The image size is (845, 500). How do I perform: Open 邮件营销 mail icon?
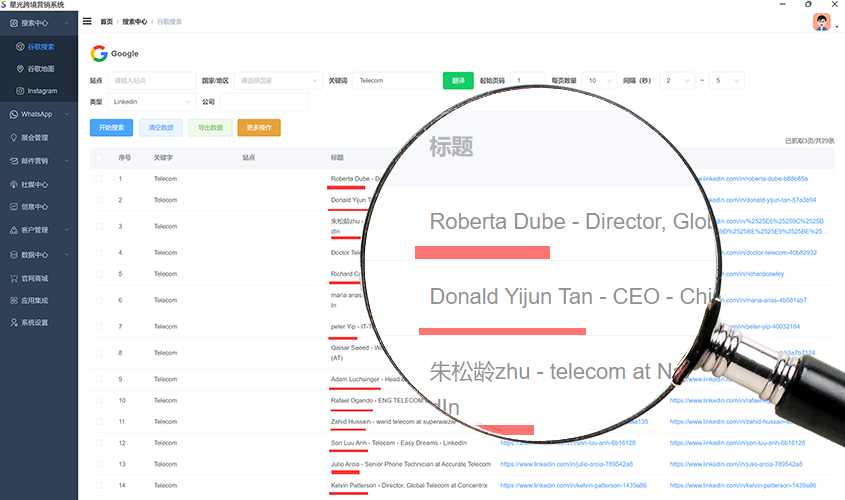(14, 161)
